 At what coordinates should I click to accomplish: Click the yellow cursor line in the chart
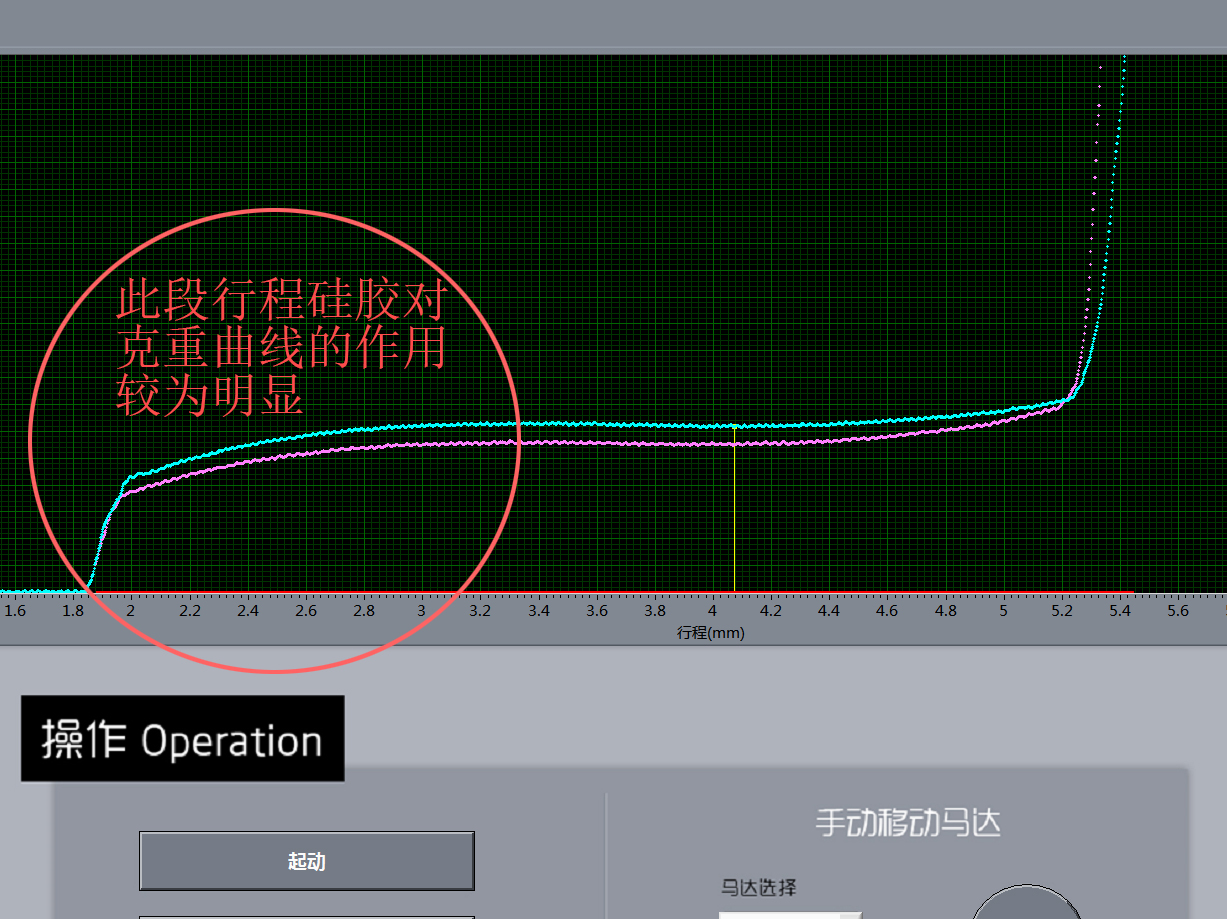click(735, 509)
